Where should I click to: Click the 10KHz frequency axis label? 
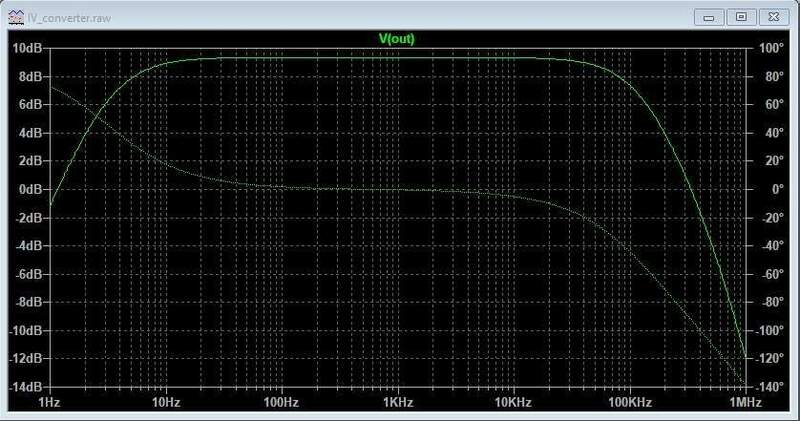(512, 402)
